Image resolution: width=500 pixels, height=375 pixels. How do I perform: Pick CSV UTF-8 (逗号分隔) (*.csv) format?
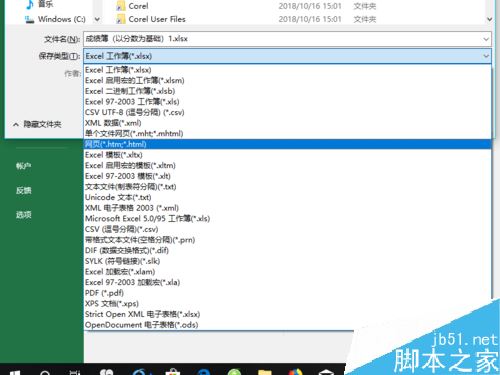[288, 112]
